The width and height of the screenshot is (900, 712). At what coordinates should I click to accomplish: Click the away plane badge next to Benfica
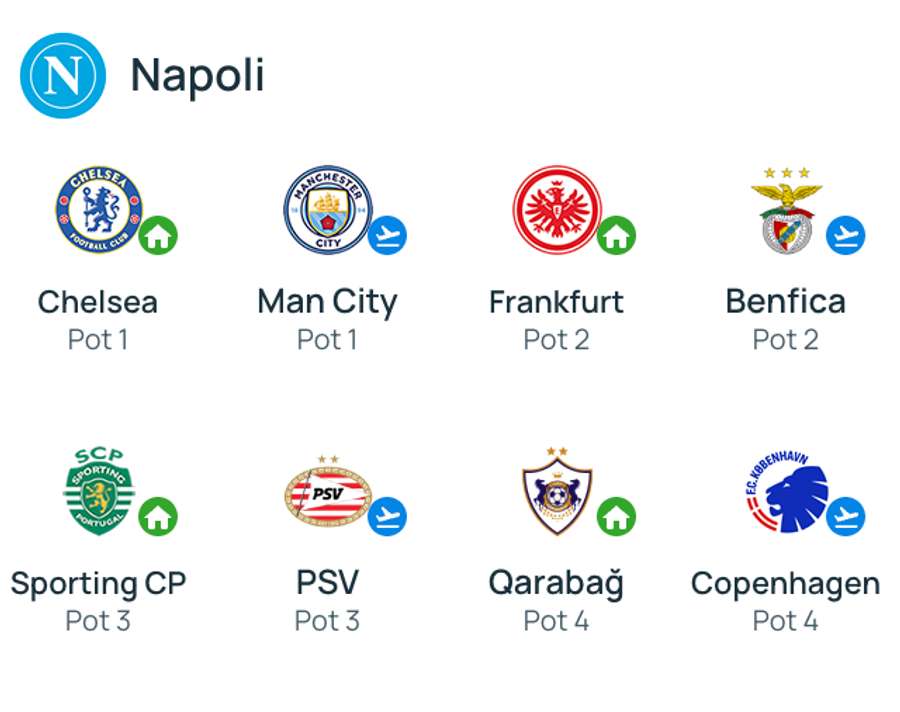pos(845,235)
